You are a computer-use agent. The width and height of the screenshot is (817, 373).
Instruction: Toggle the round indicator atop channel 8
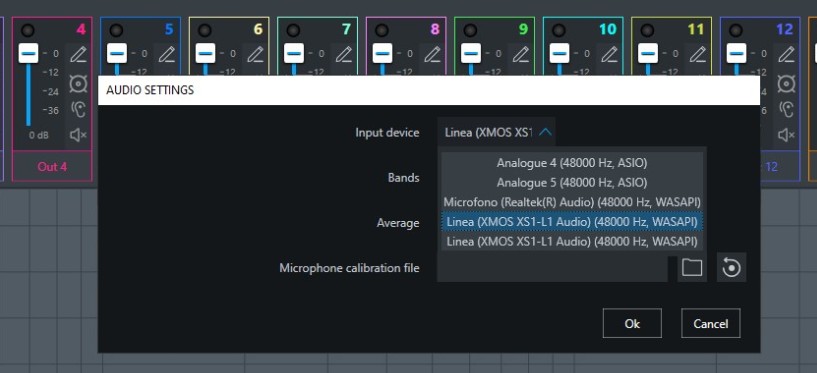coord(382,30)
